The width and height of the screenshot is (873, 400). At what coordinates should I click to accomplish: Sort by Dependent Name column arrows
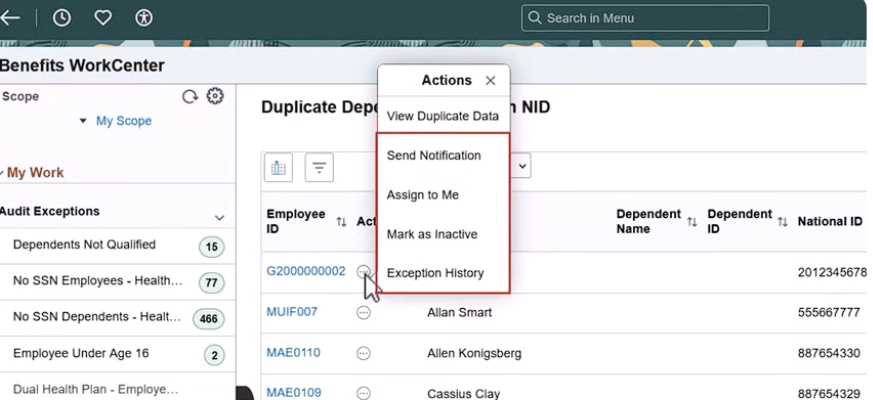pos(691,222)
